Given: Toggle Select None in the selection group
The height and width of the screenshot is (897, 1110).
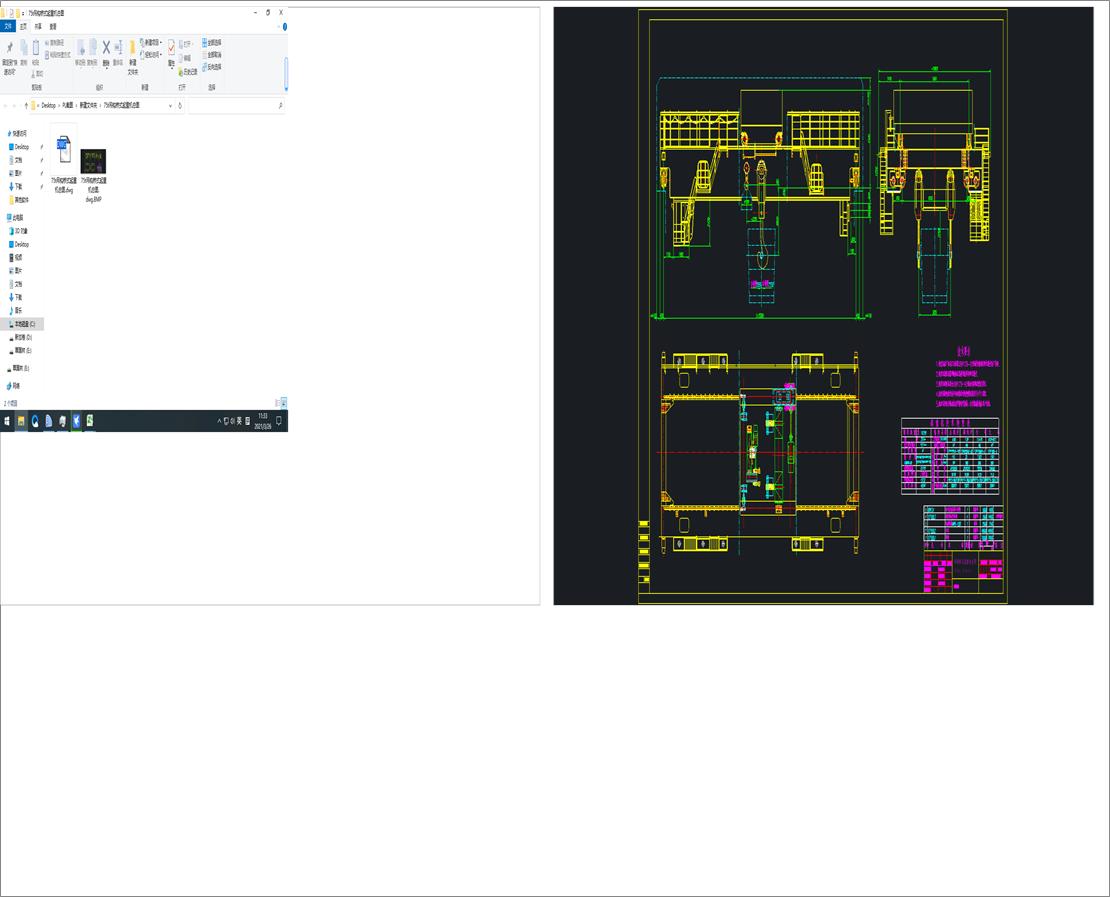Looking at the screenshot, I should coord(211,53).
